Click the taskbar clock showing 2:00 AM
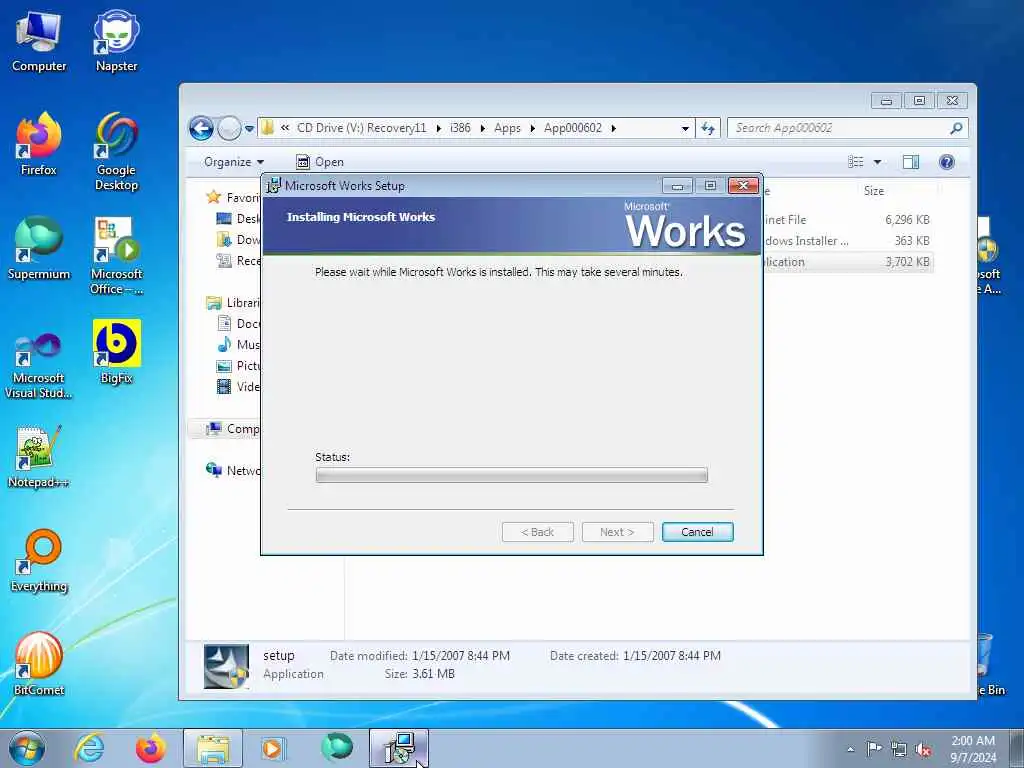The image size is (1024, 768). coord(973,749)
